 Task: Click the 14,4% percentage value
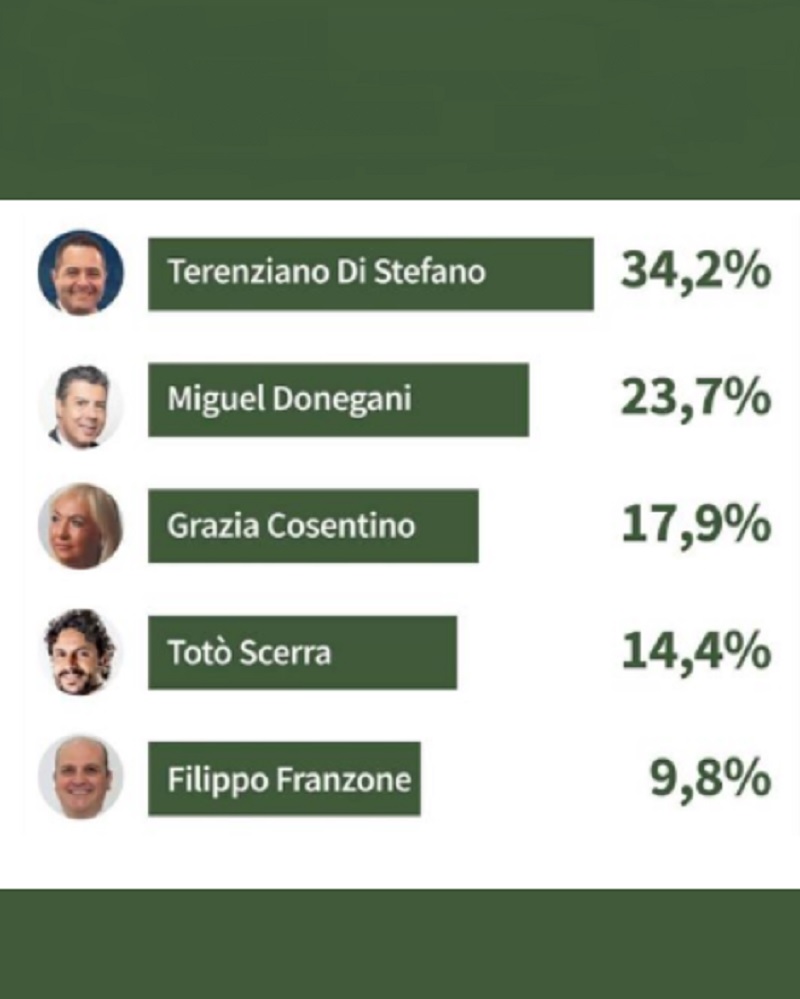click(696, 651)
